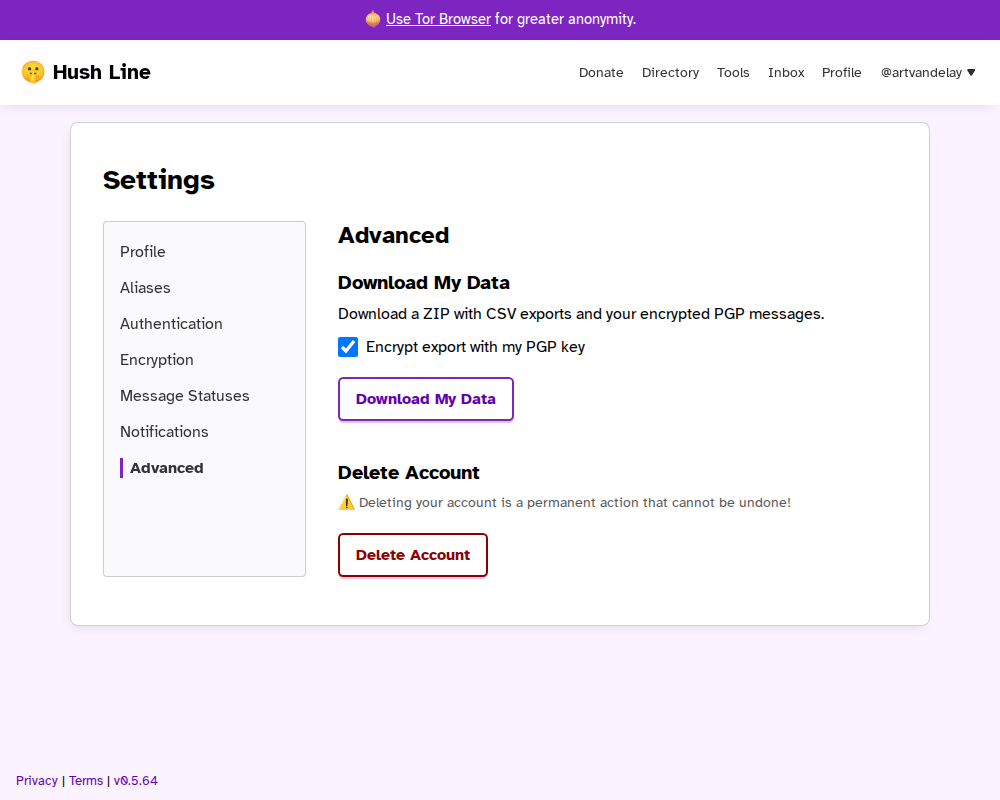Viewport: 1000px width, 800px height.
Task: Uncheck "Encrypt export with my PGP key"
Action: click(x=347, y=347)
